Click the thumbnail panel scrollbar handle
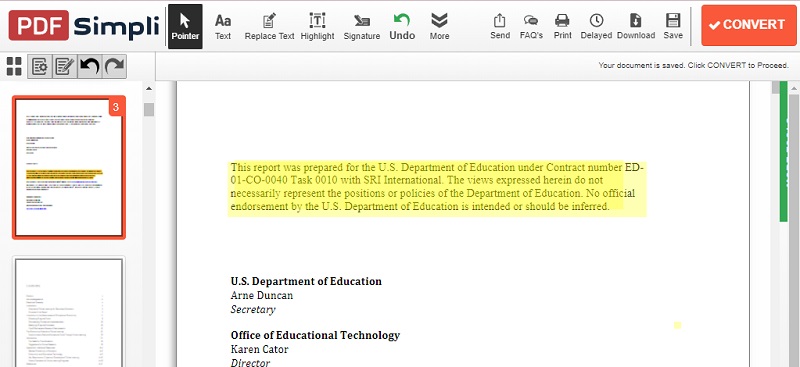 [x=148, y=109]
